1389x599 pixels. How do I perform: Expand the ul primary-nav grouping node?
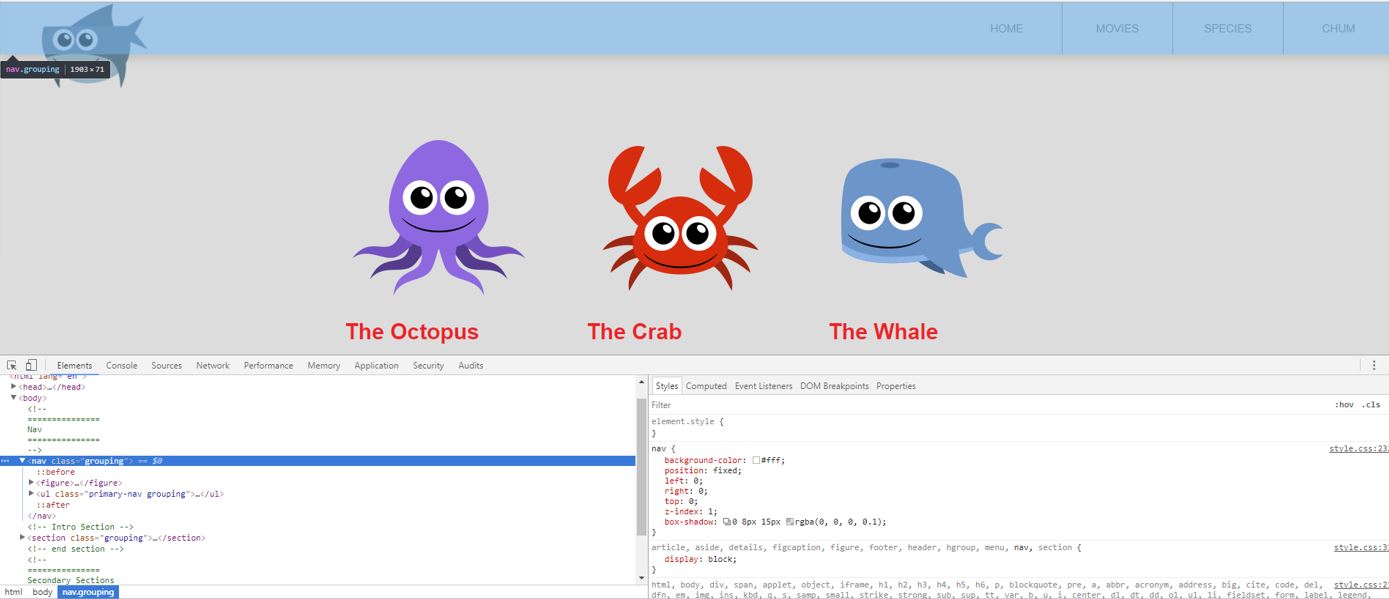[32, 494]
